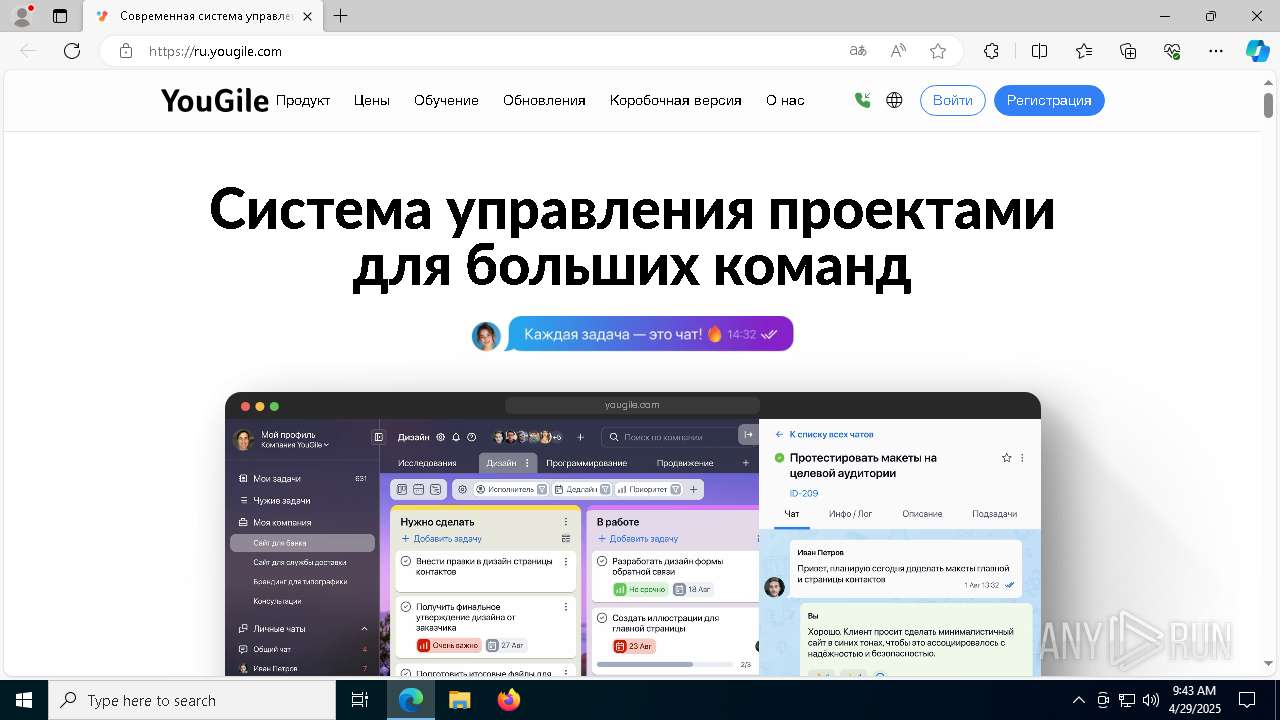Select the Исследования board tab in preview
Viewport: 1280px width, 720px height.
(427, 463)
